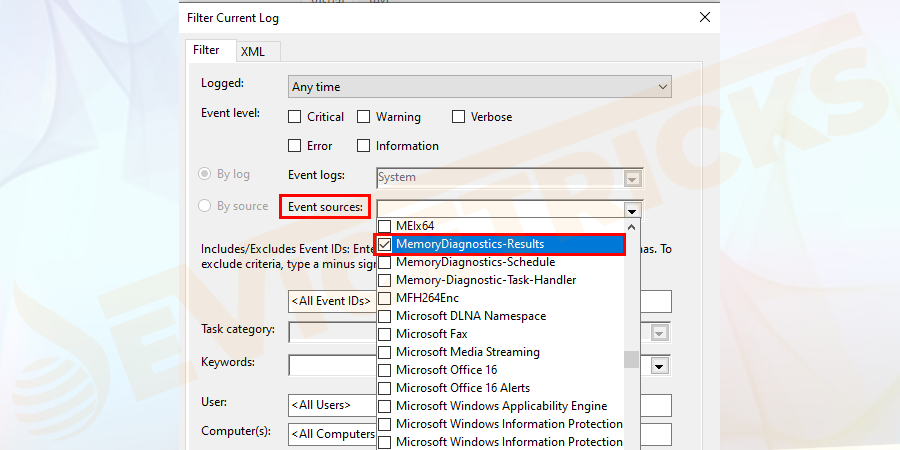Uncheck MemoryDiagnostics-Results source
The height and width of the screenshot is (450, 900).
[385, 245]
